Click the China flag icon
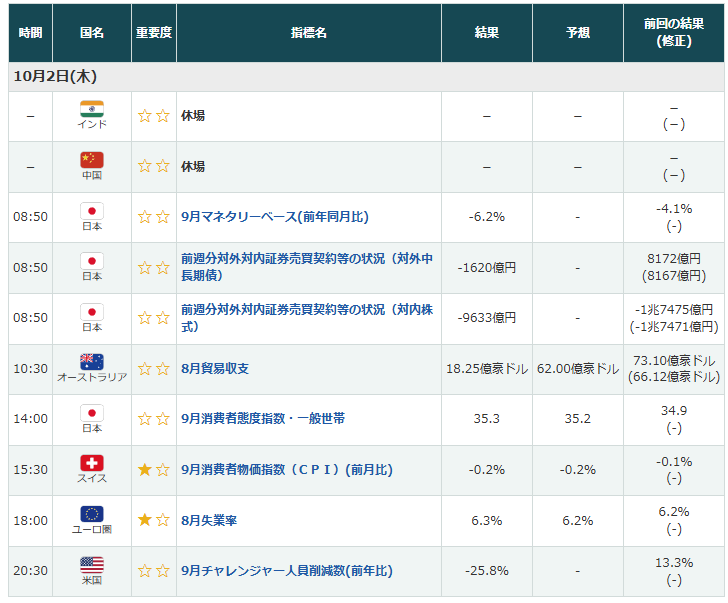728x603 pixels. pyautogui.click(x=92, y=160)
